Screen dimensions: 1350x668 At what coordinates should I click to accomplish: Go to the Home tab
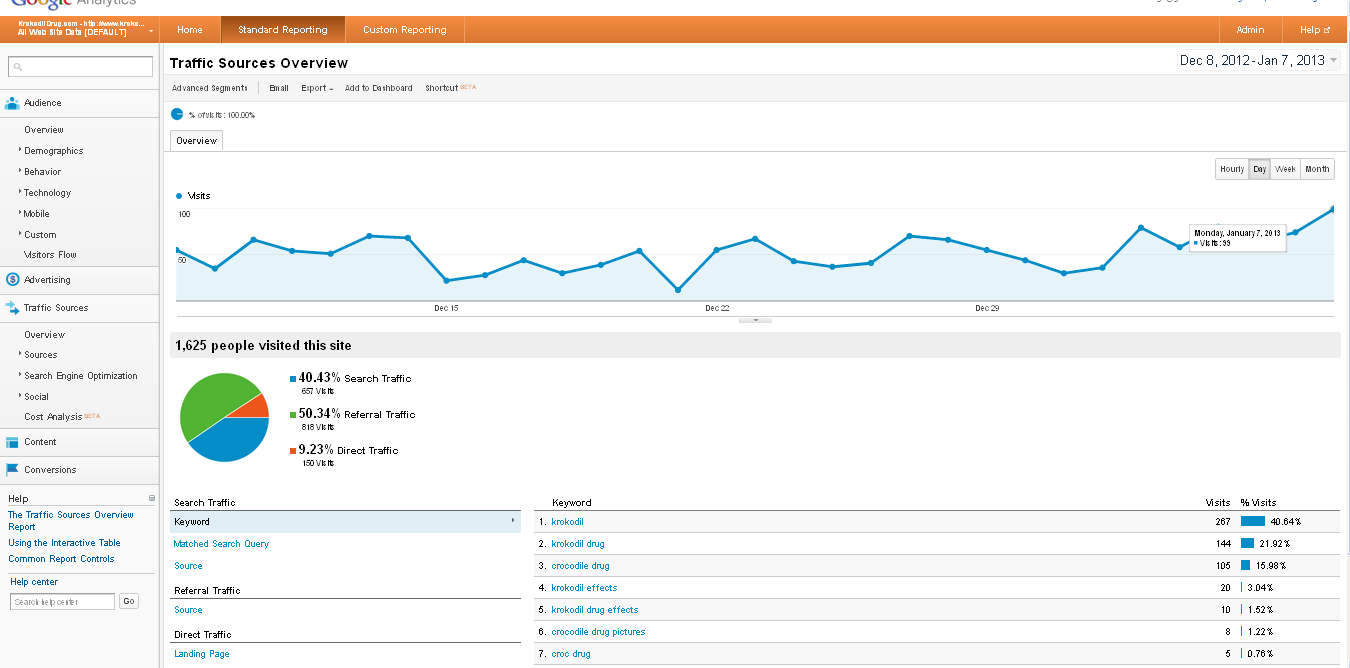pyautogui.click(x=189, y=30)
